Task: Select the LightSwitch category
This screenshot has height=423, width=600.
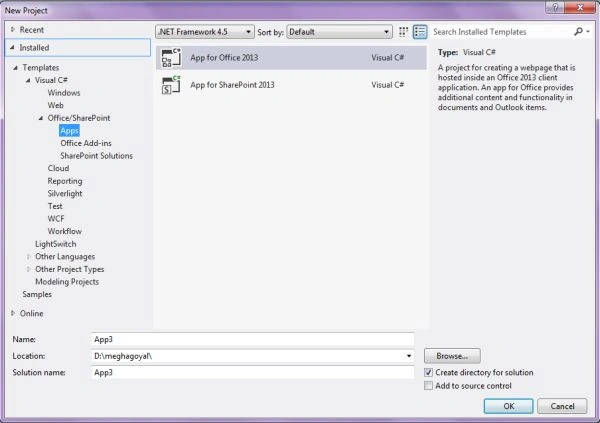Action: pyautogui.click(x=55, y=244)
